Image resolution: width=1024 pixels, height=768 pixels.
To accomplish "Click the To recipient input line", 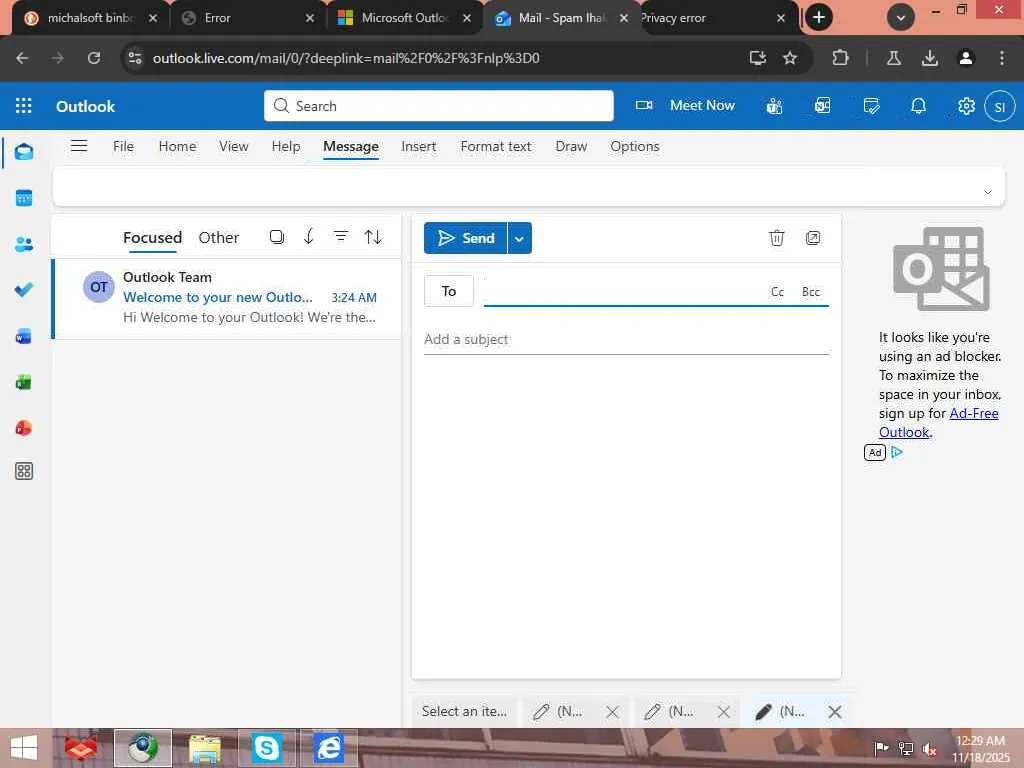I will (x=624, y=291).
